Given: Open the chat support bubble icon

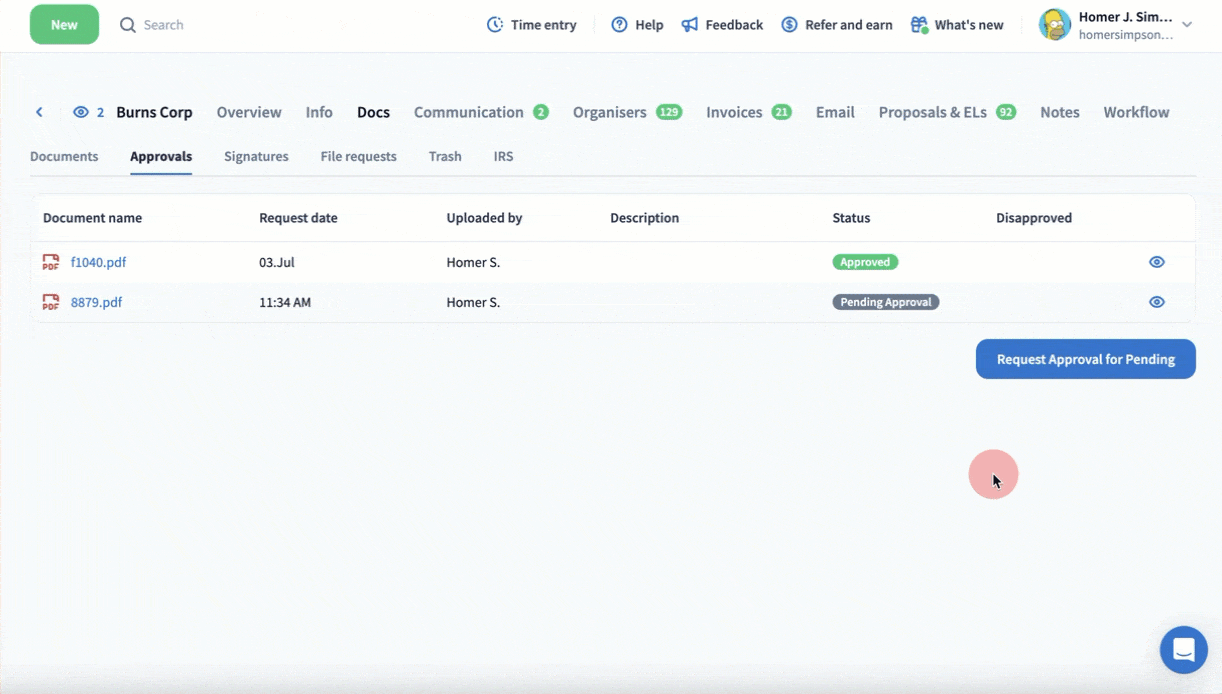Looking at the screenshot, I should tap(1183, 650).
